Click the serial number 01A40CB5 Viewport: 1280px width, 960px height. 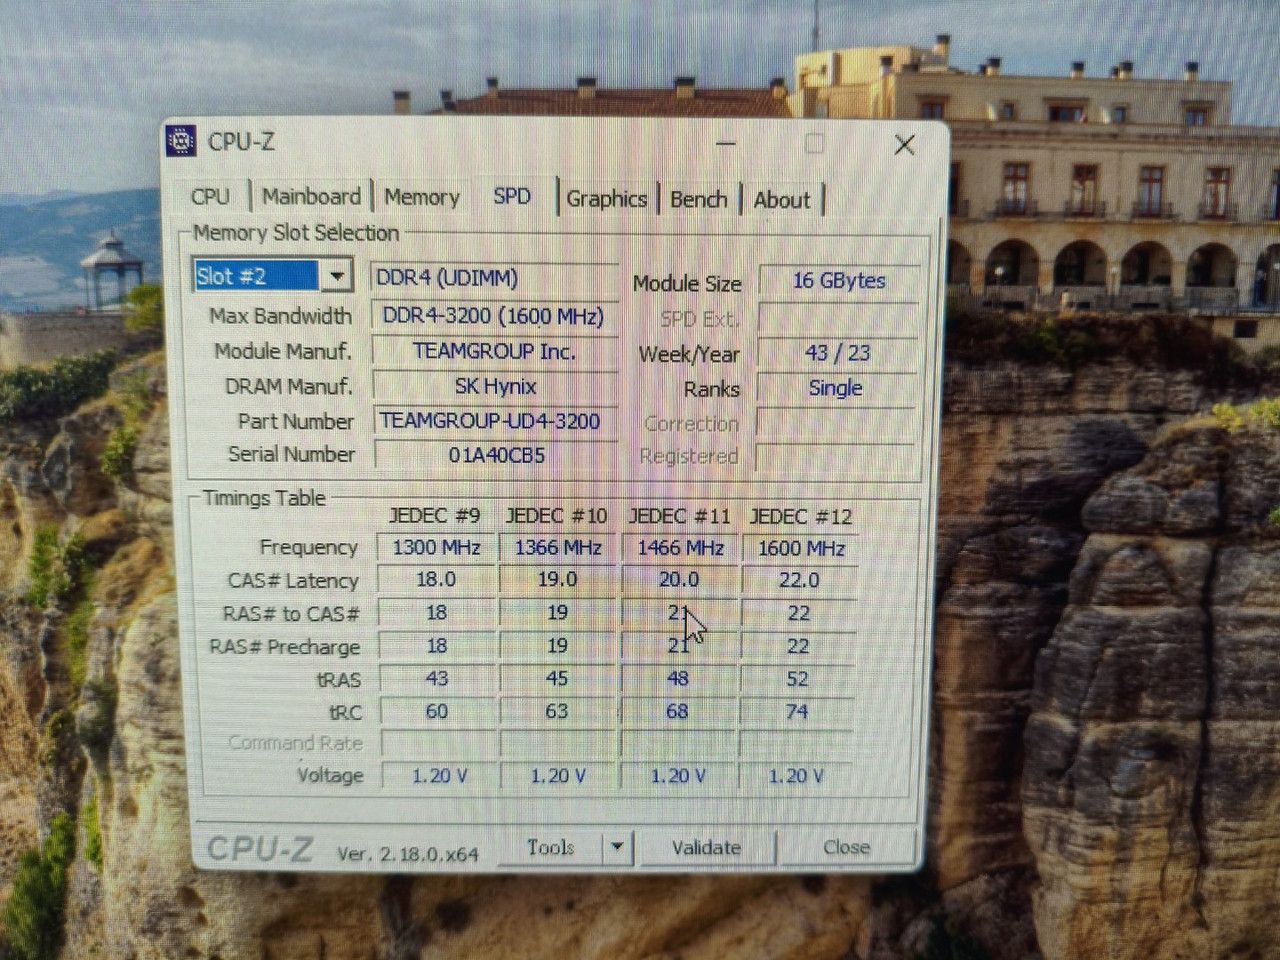pos(496,455)
